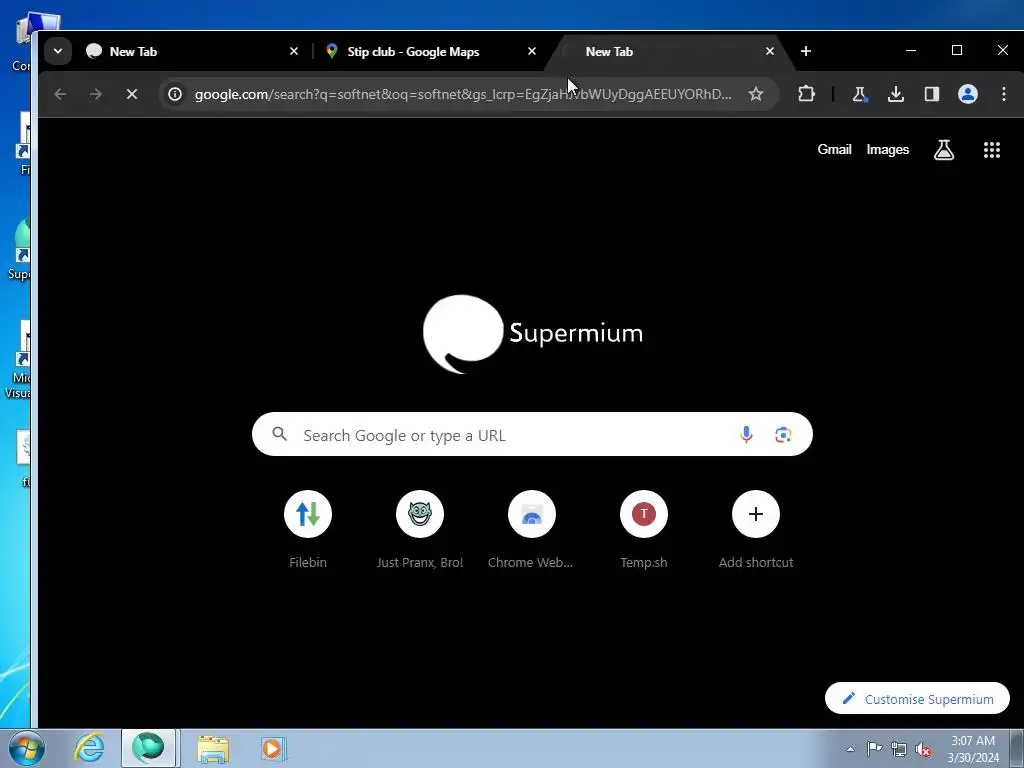Switch to the Stip club - Google Maps tab
The image size is (1024, 768).
[x=431, y=51]
